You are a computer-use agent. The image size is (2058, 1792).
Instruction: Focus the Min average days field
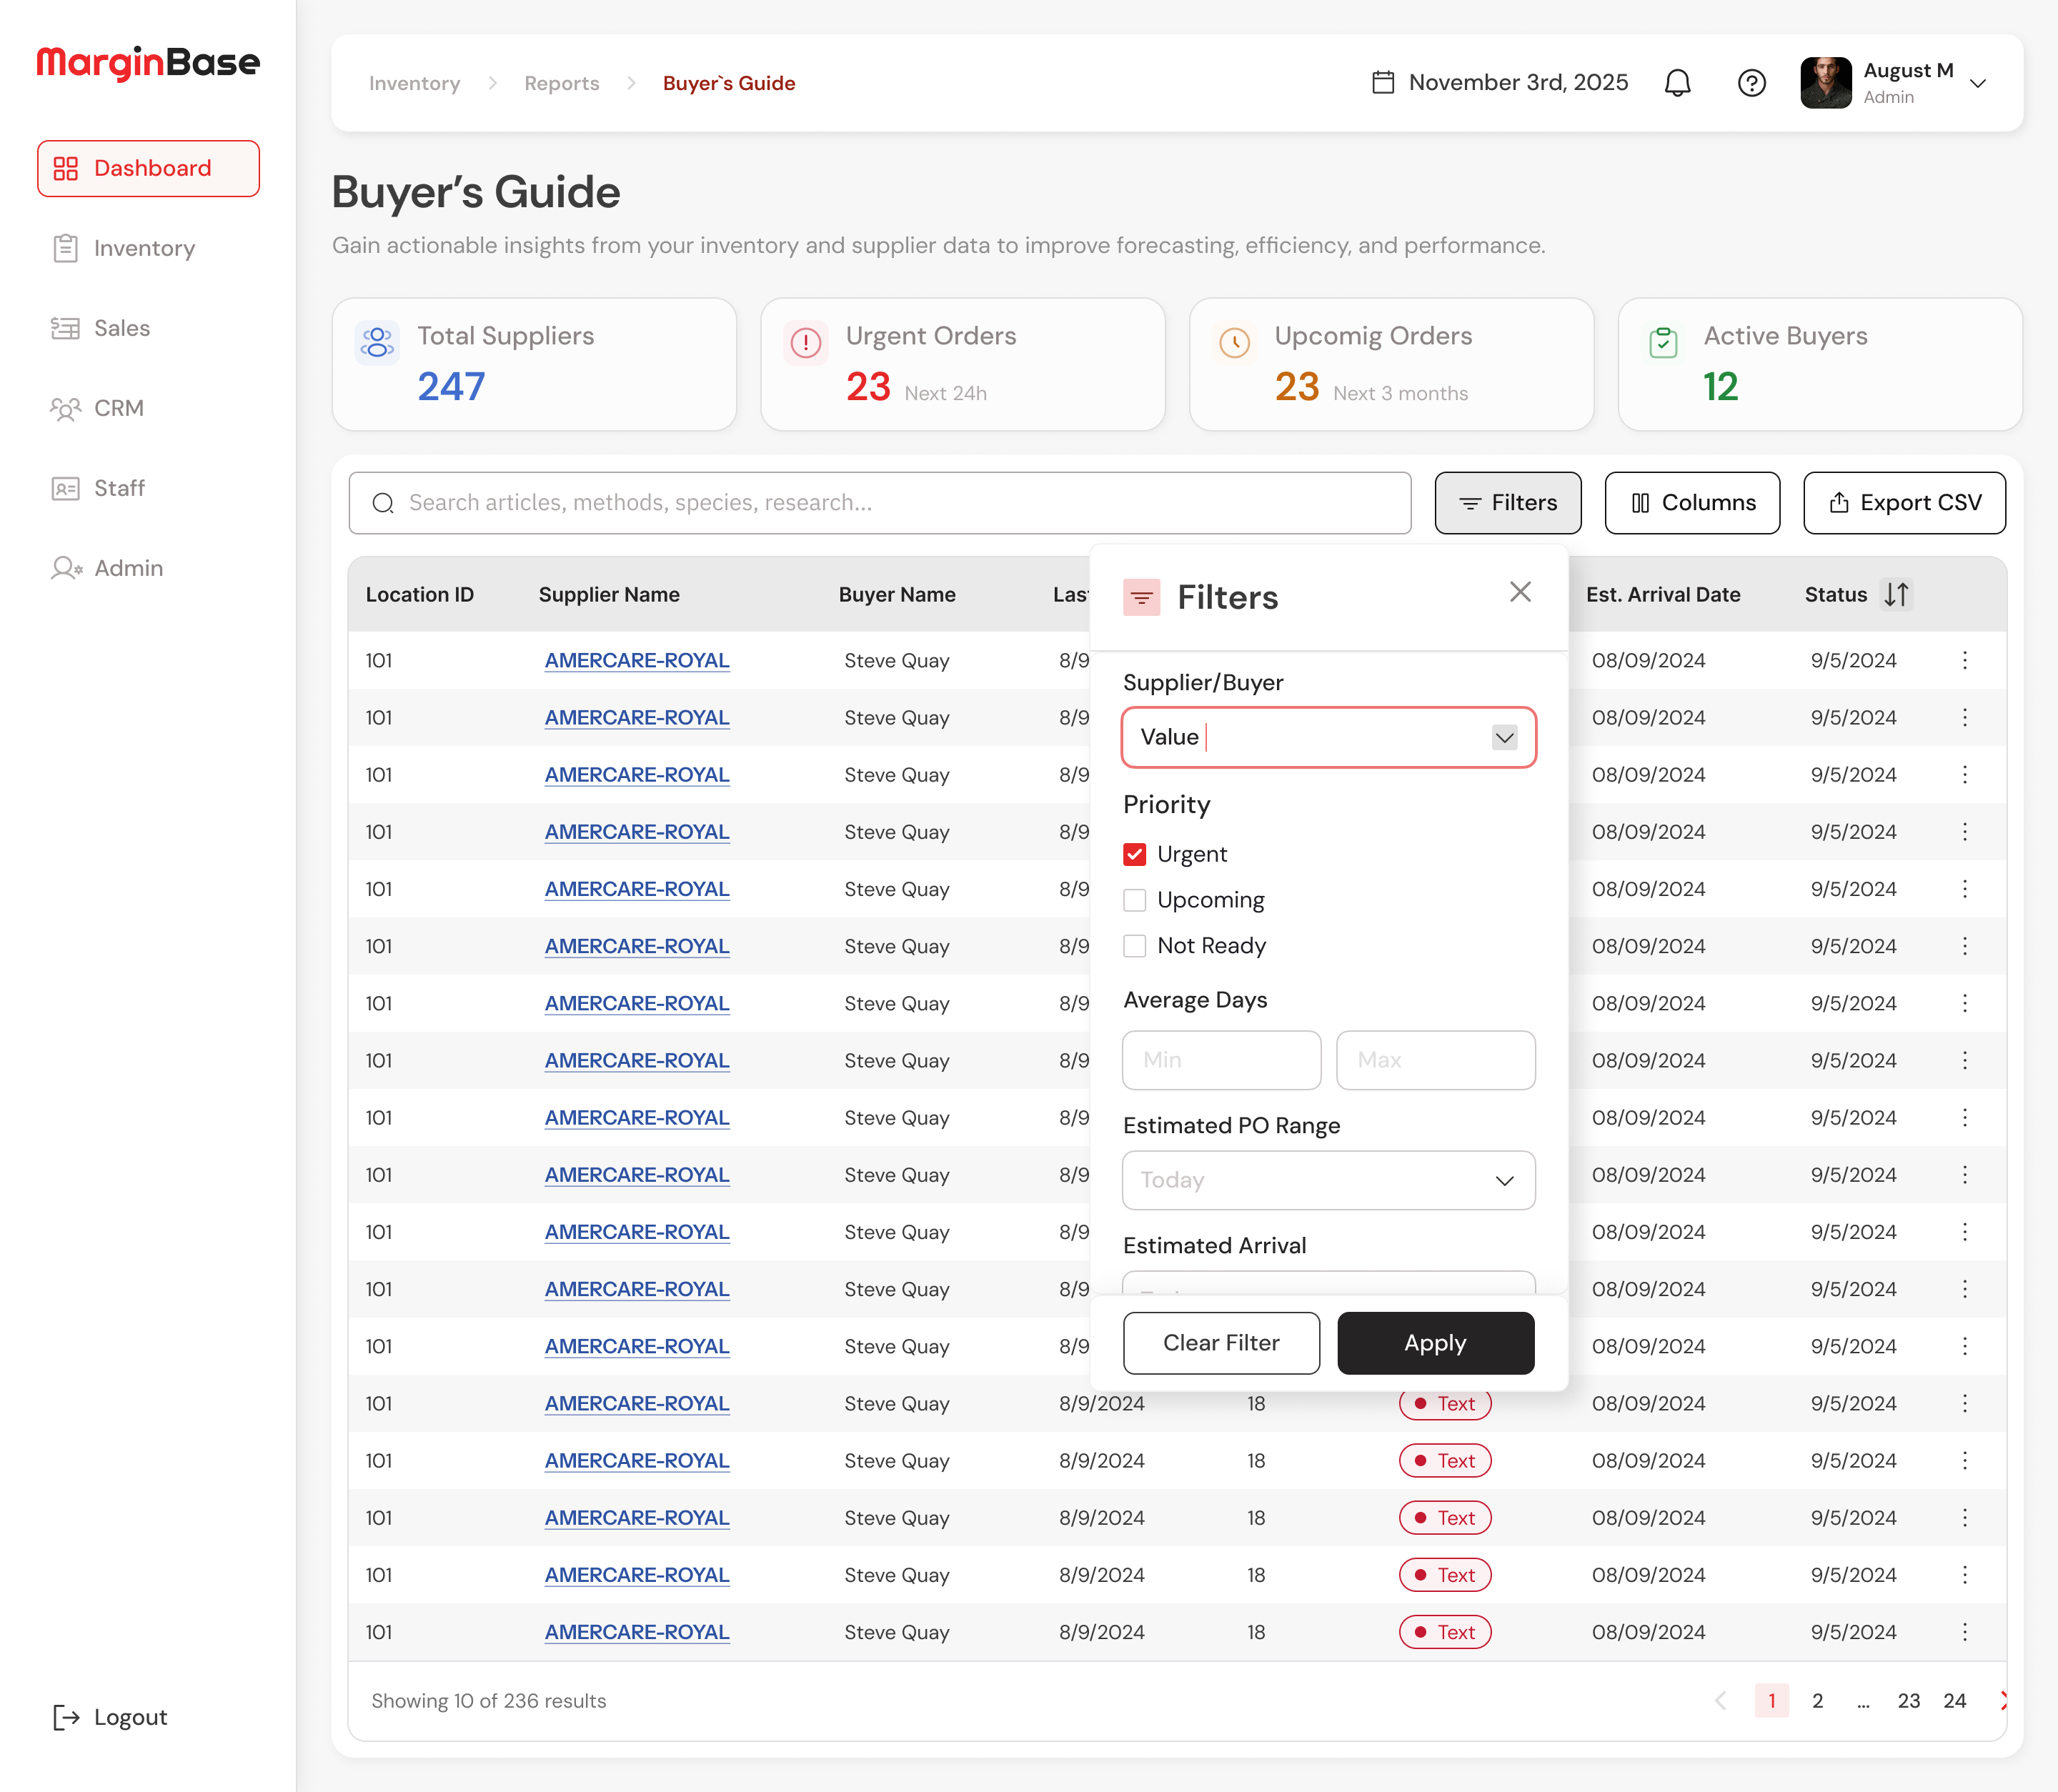point(1221,1060)
